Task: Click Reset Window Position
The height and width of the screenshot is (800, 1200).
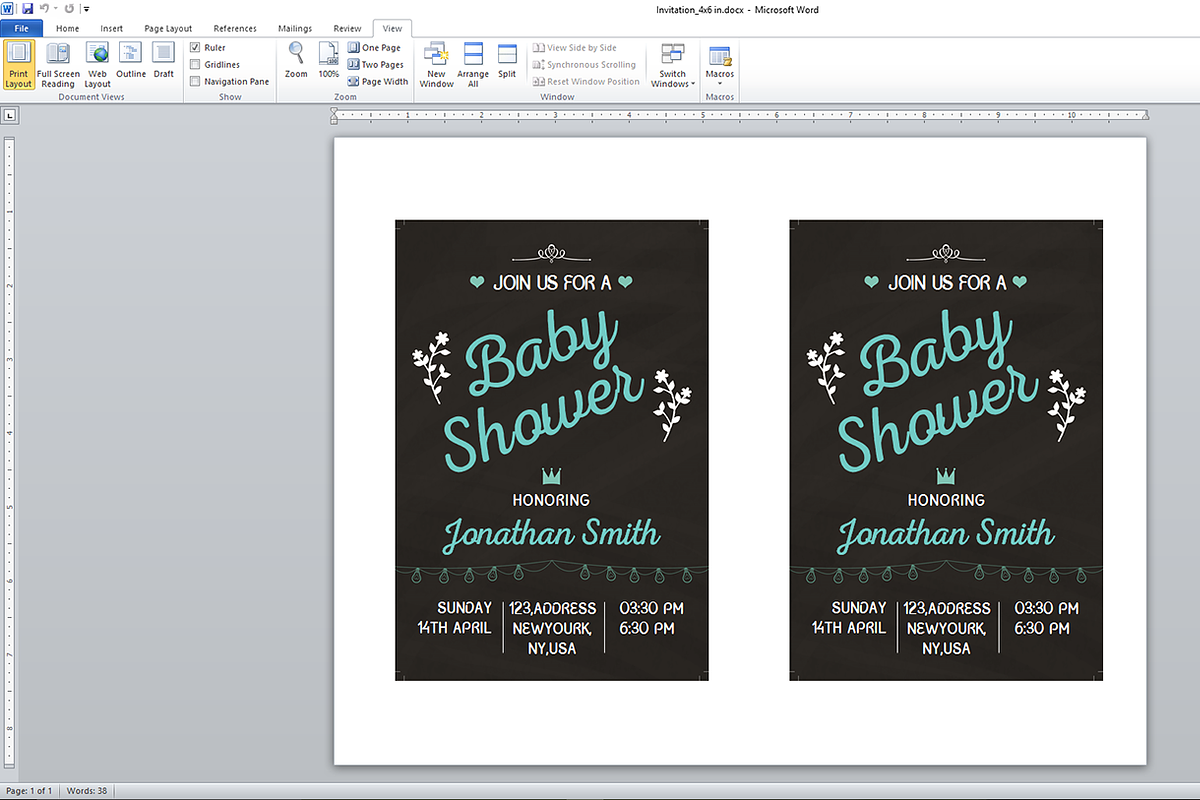Action: 586,81
